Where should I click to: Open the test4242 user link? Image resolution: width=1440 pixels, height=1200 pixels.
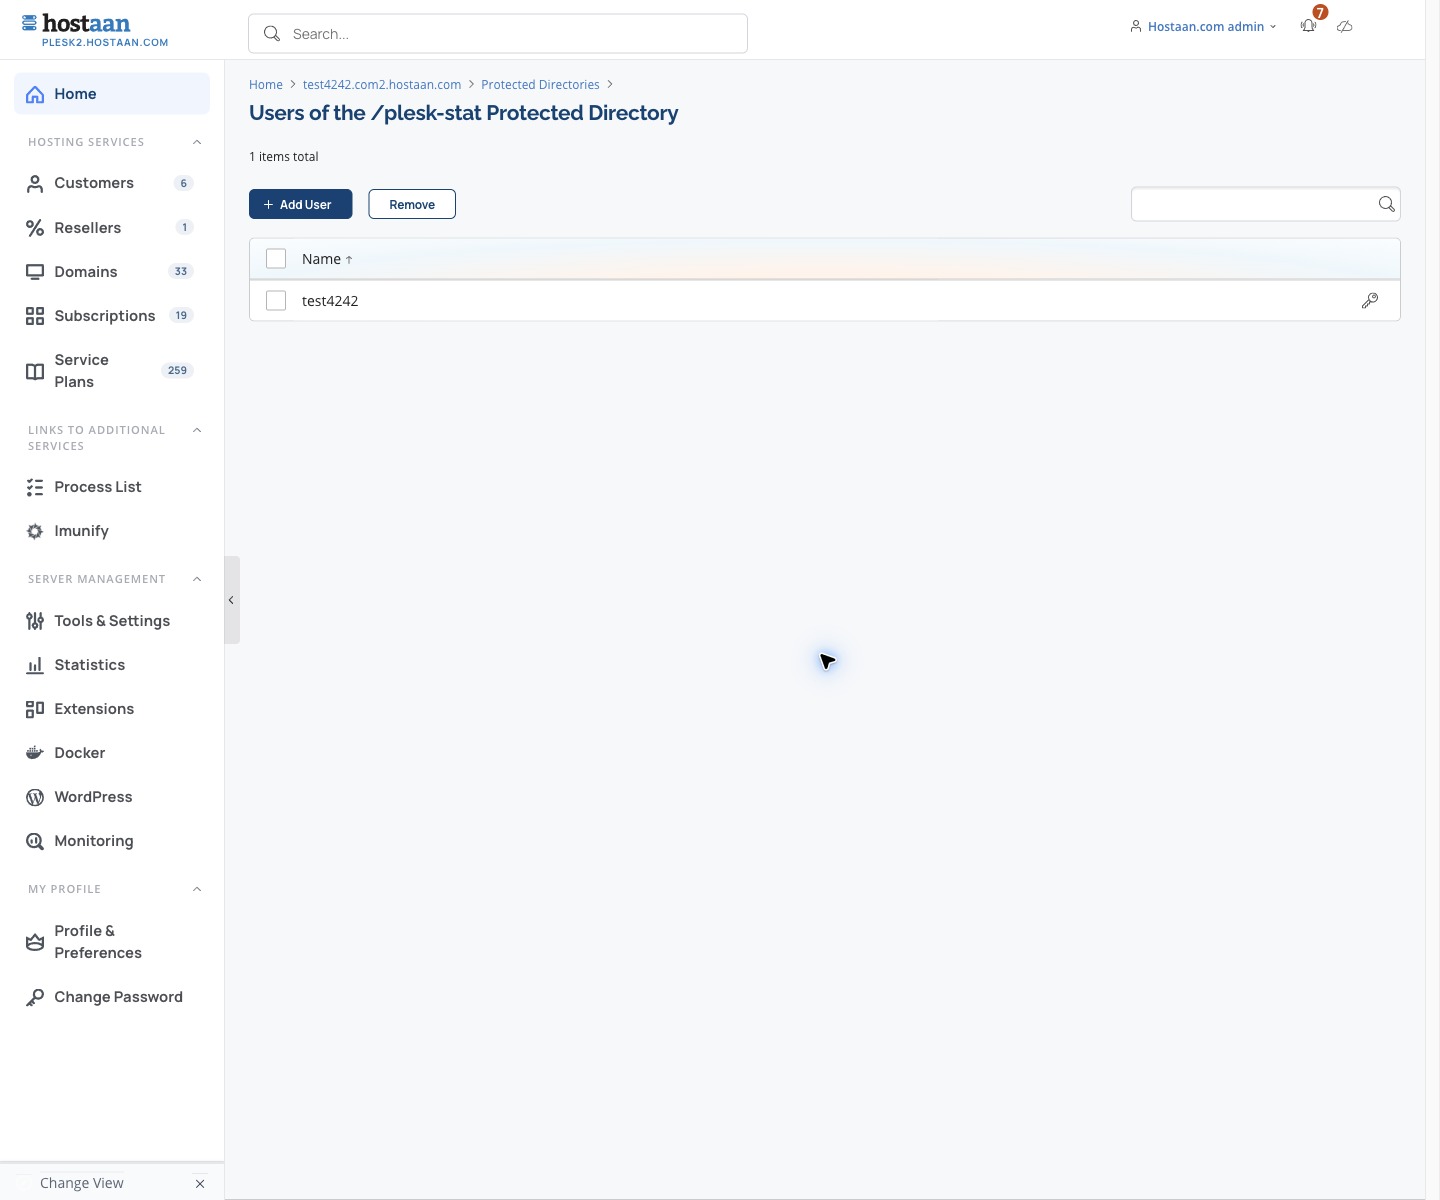click(330, 301)
